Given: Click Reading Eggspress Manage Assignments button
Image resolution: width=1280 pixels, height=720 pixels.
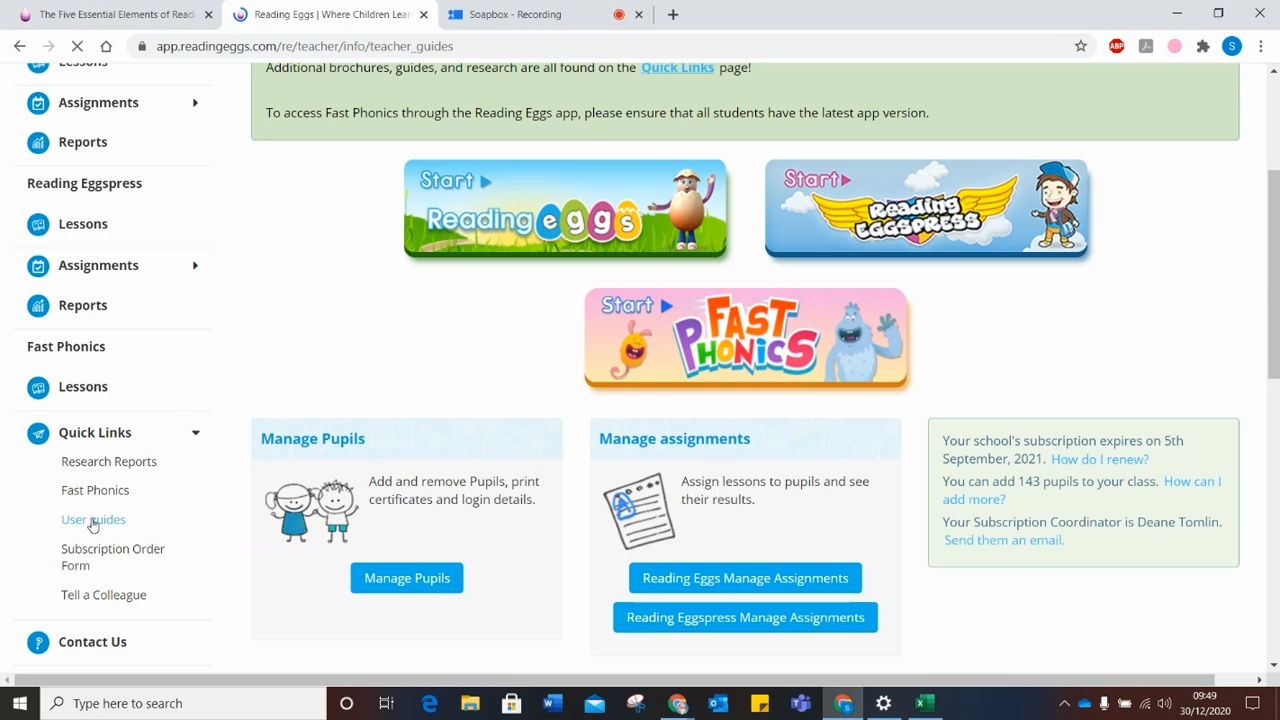Looking at the screenshot, I should [x=745, y=617].
